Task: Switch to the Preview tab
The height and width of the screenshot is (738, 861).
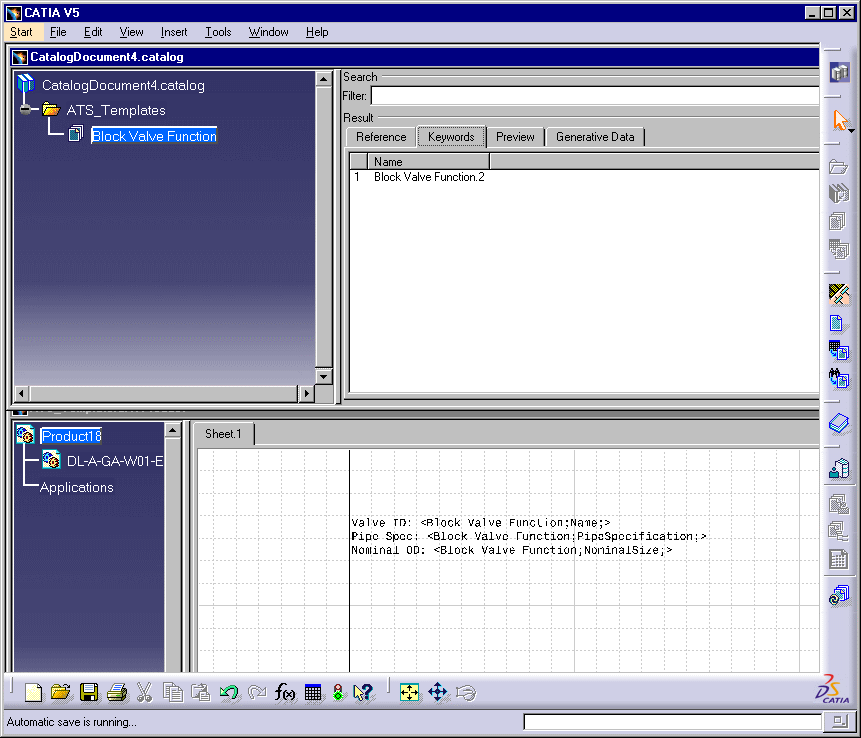Action: point(515,137)
